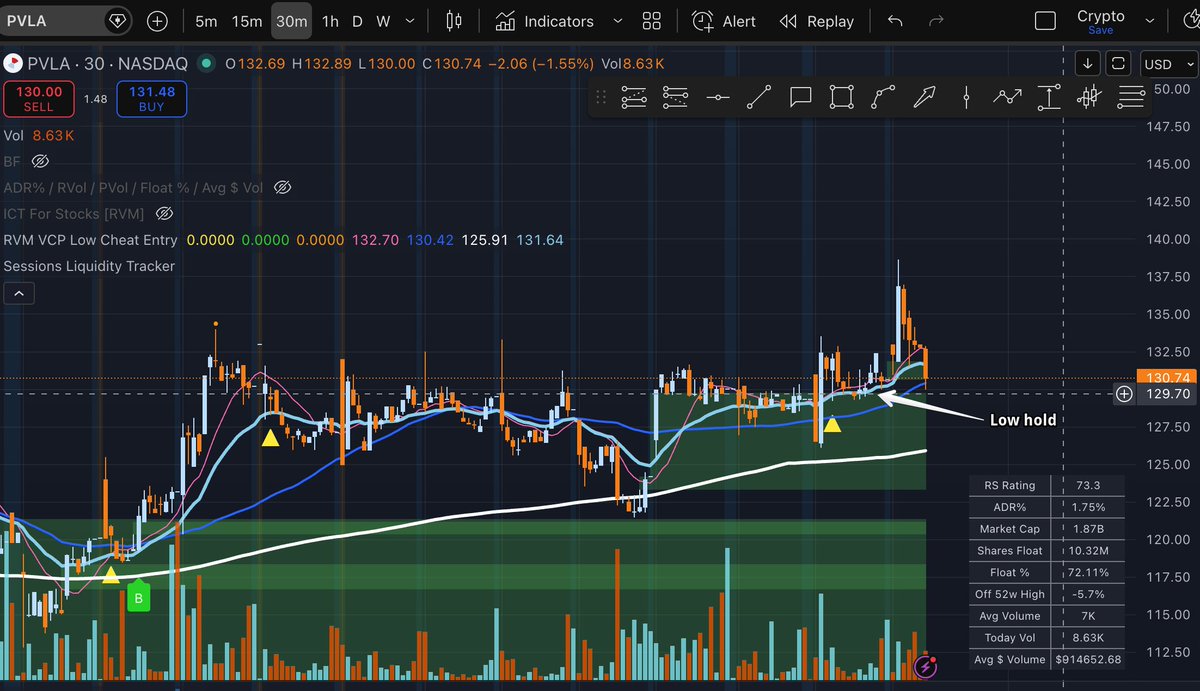
Task: Open the candlestick chart type selector
Action: (454, 21)
